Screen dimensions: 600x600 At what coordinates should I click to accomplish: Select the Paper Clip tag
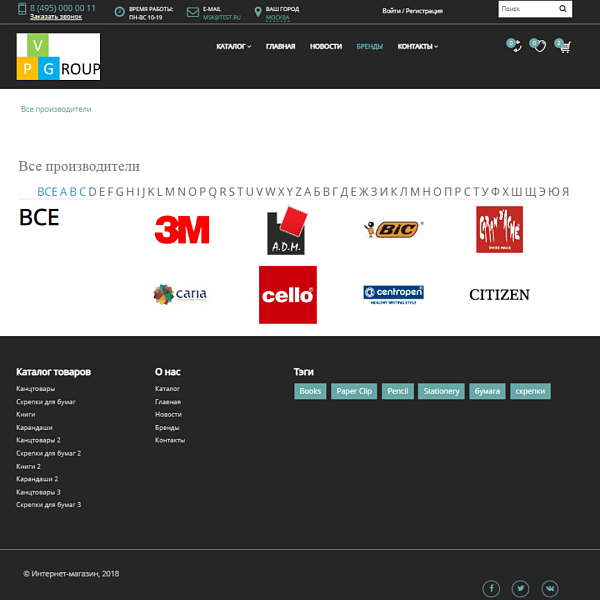coord(354,391)
